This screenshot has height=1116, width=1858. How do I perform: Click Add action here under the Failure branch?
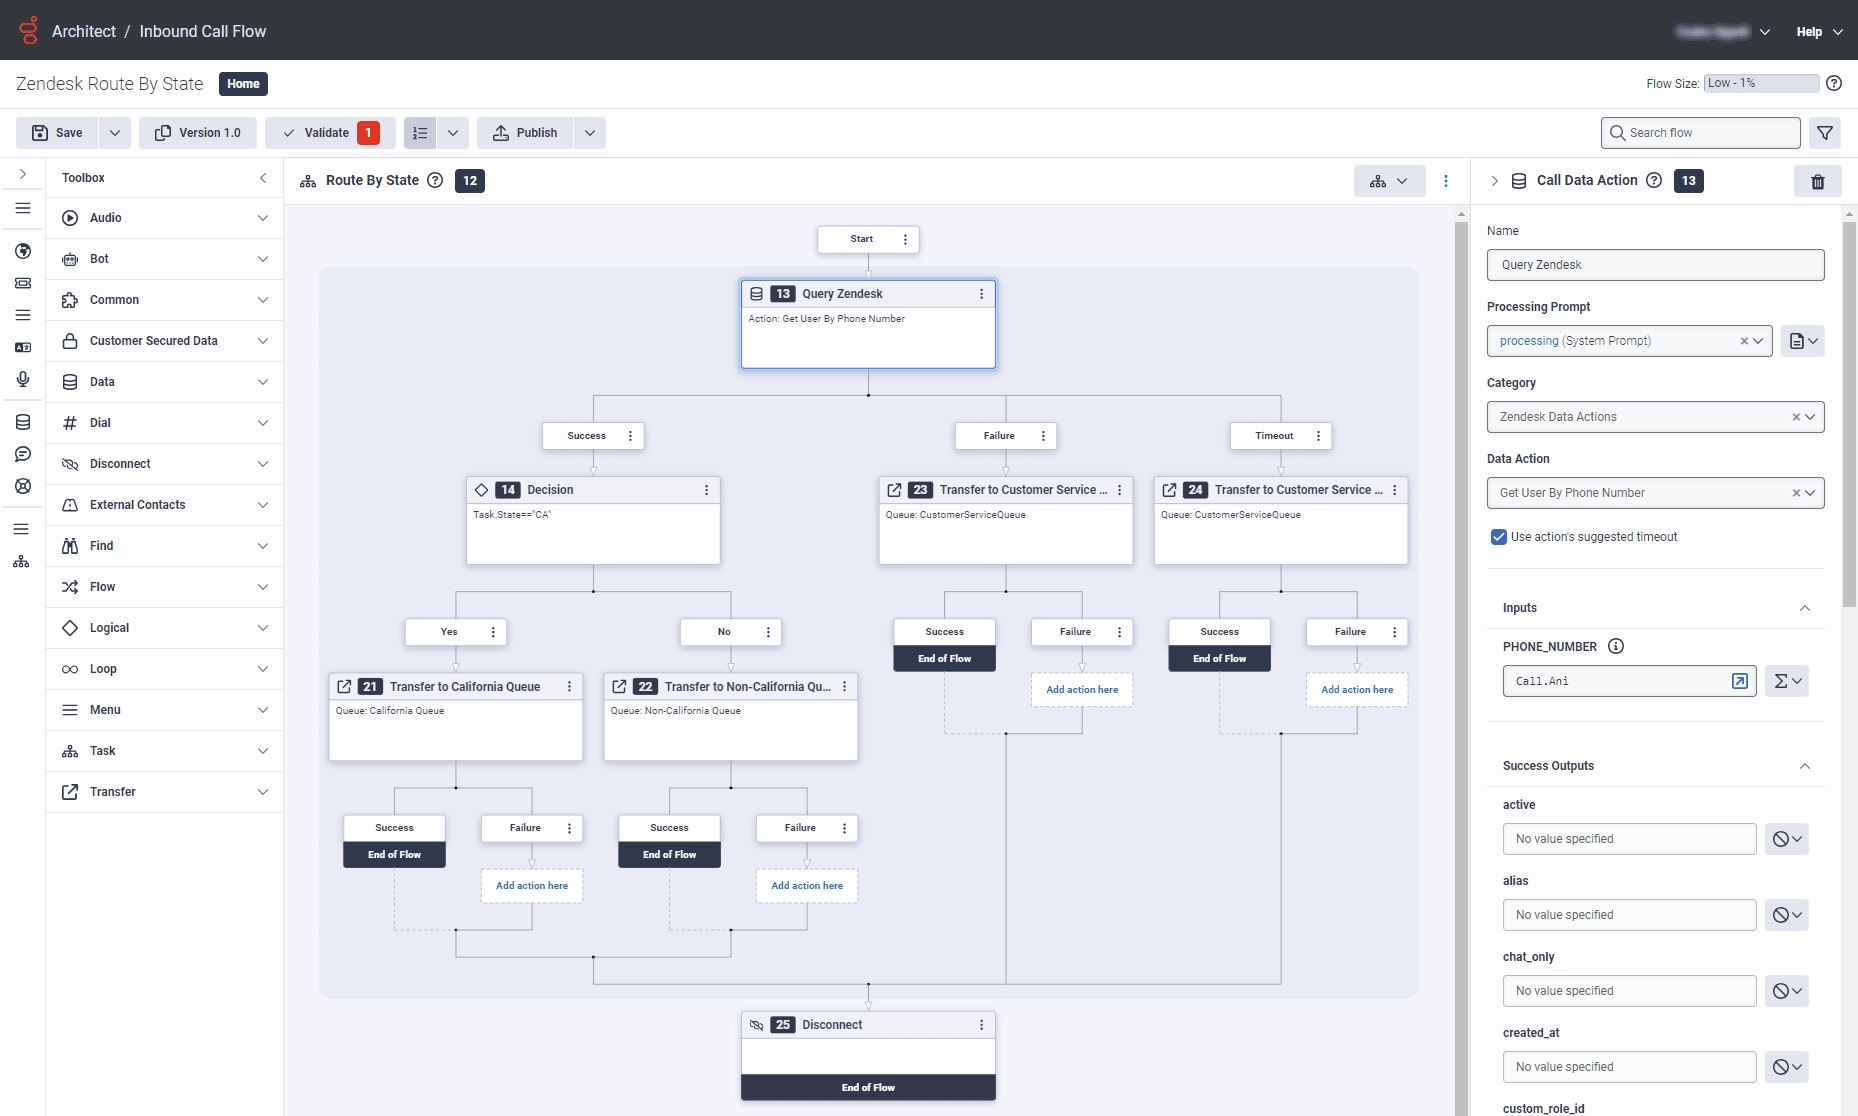[1081, 689]
